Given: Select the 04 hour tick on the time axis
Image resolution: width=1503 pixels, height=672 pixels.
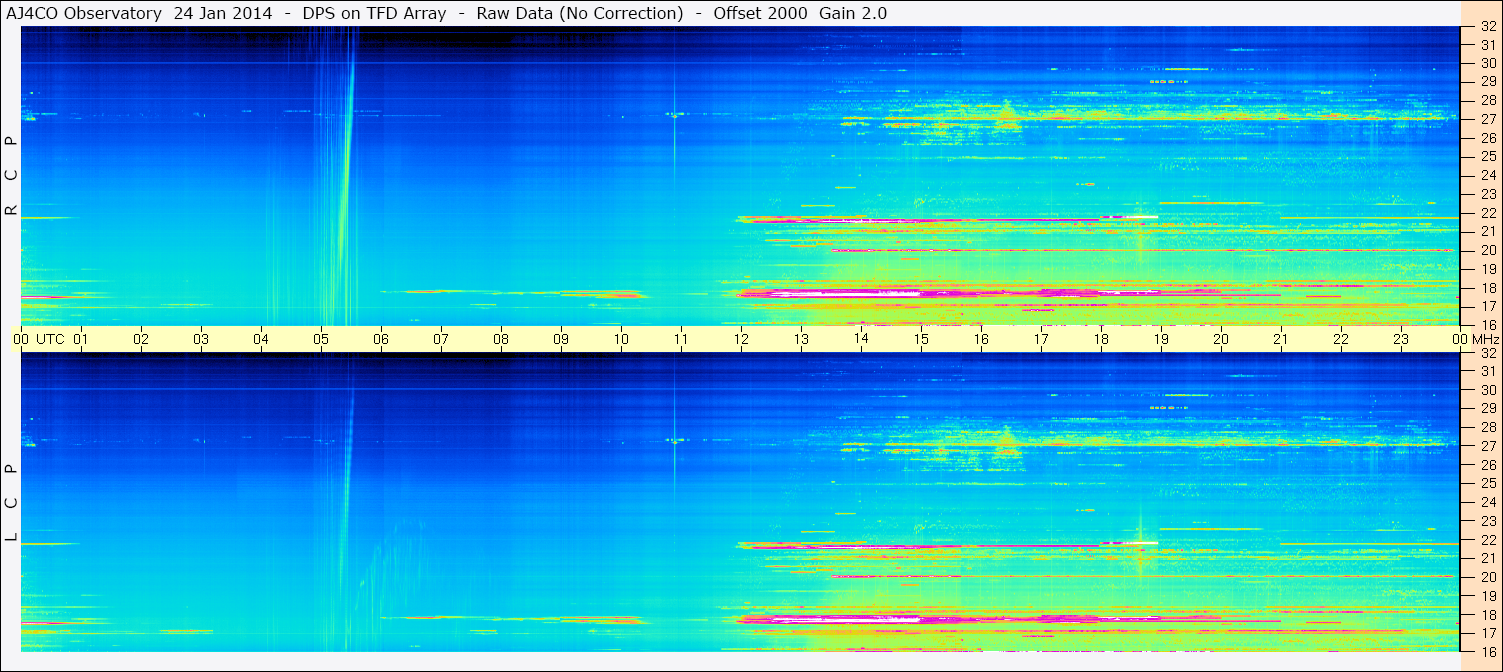Looking at the screenshot, I should click(x=261, y=340).
